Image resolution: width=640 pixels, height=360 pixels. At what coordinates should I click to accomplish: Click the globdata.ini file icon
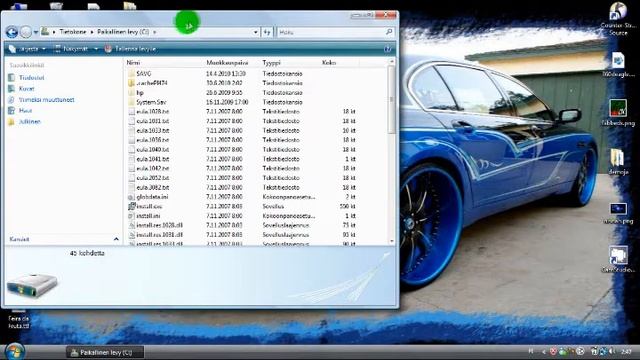click(131, 197)
